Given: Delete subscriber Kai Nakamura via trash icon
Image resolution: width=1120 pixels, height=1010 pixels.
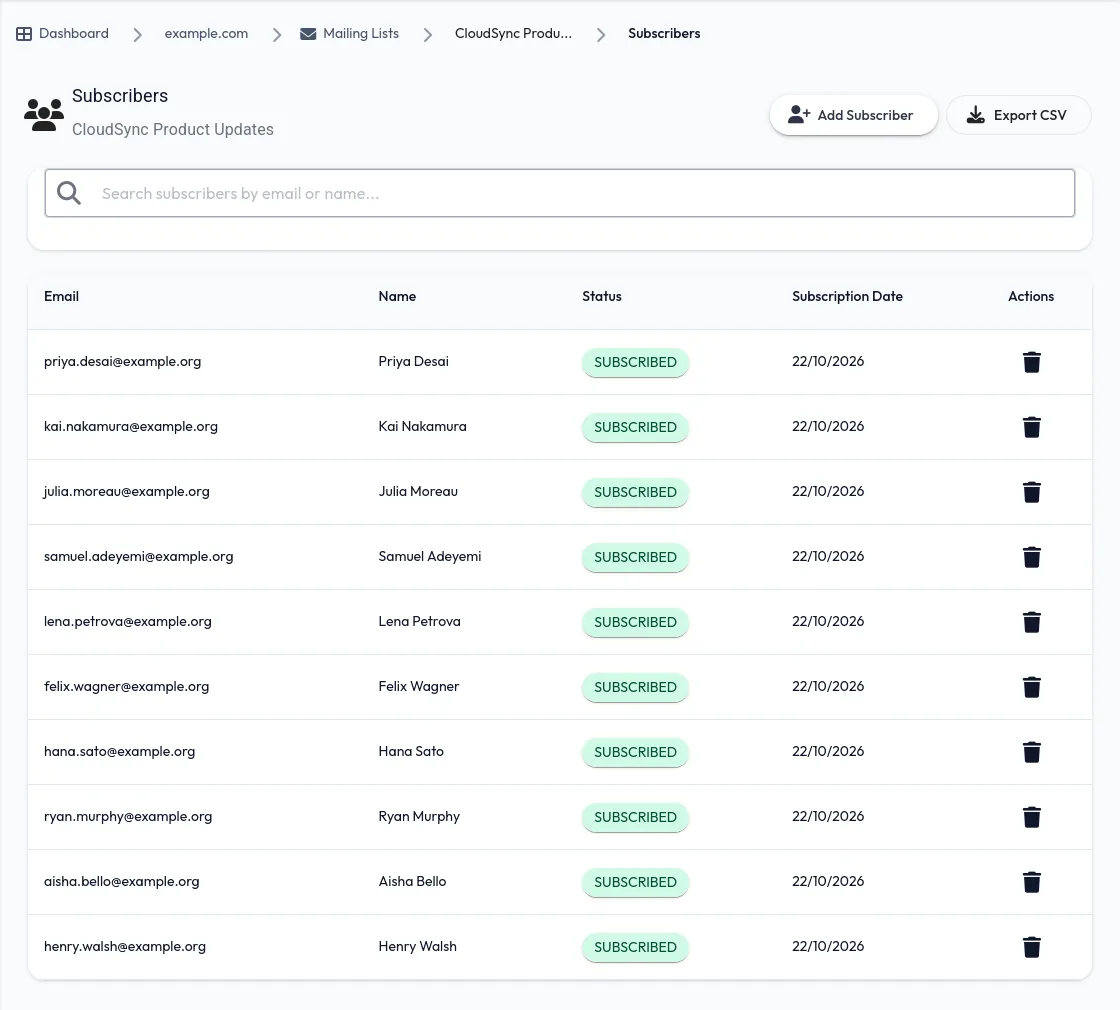Looking at the screenshot, I should point(1031,427).
